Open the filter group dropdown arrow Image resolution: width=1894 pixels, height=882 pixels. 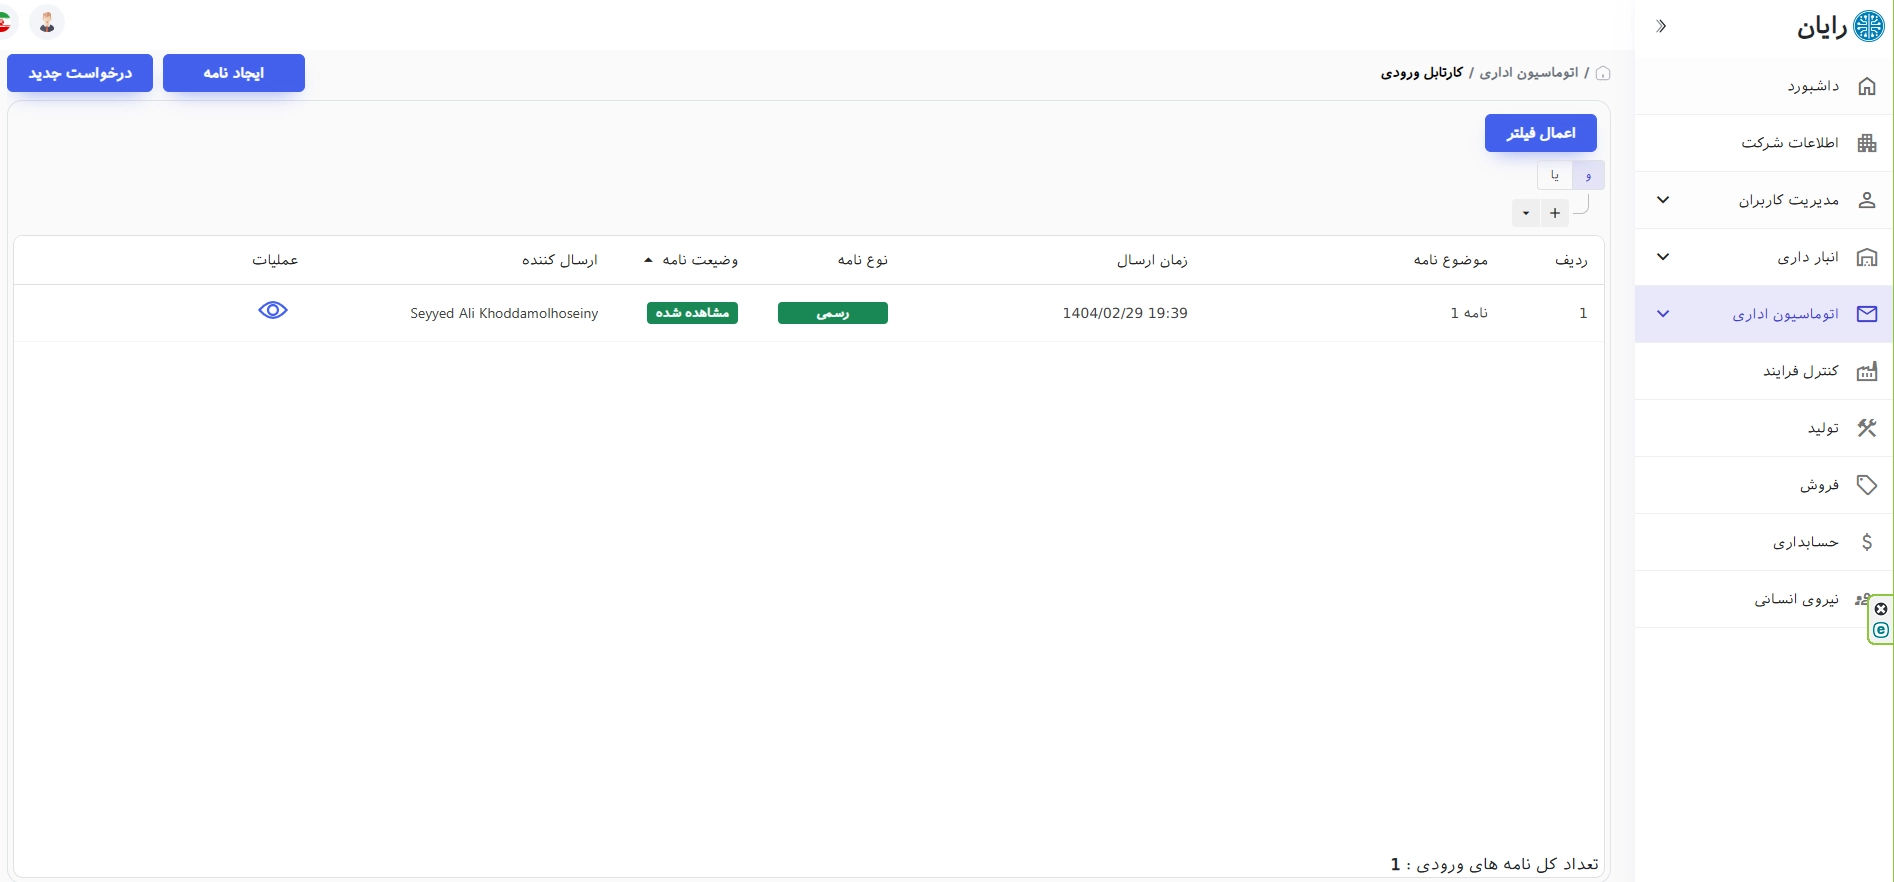click(x=1526, y=213)
